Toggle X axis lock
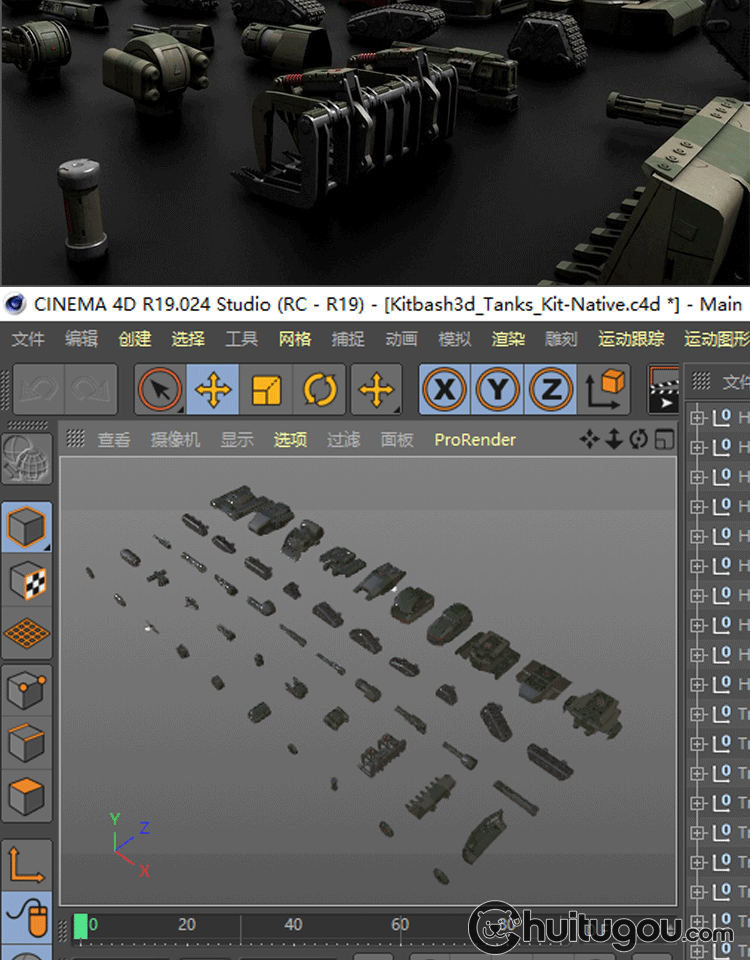The image size is (750, 960). pos(444,390)
